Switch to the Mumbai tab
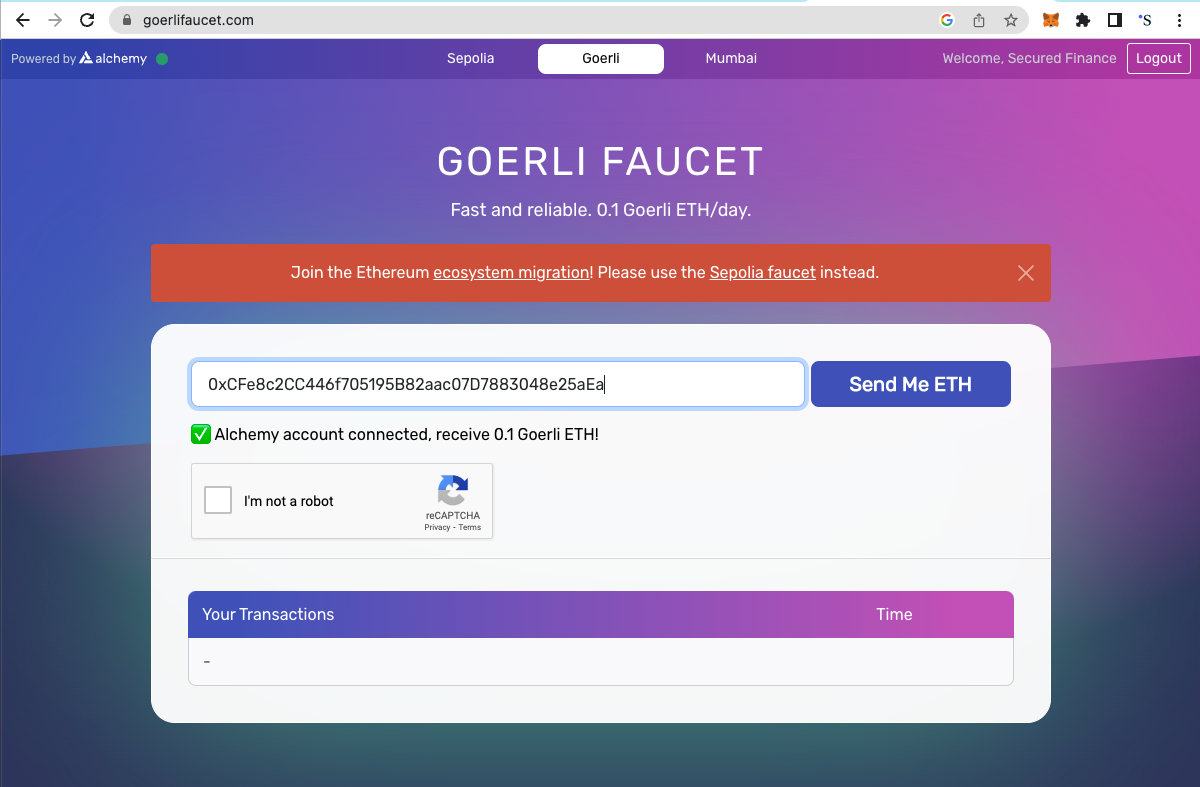The height and width of the screenshot is (787, 1200). [731, 59]
